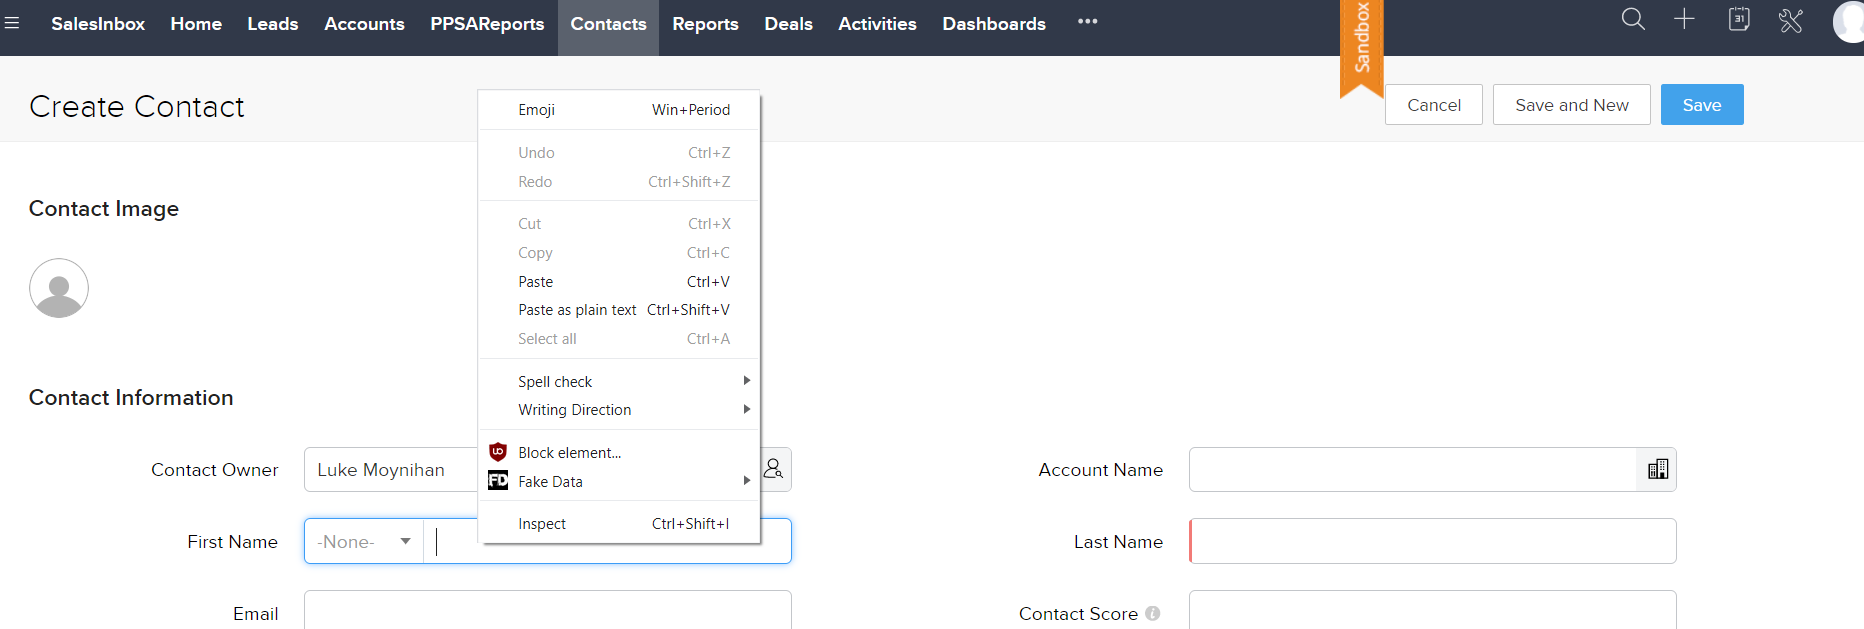Click the Contact Score input field
The height and width of the screenshot is (629, 1864).
tap(1433, 610)
